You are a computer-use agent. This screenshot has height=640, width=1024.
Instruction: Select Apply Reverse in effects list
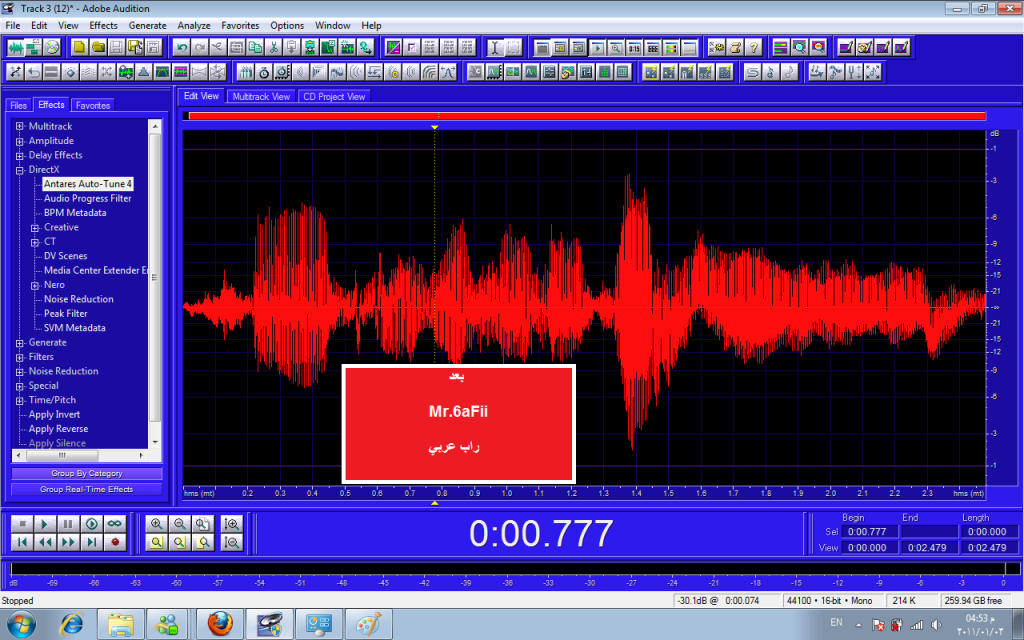click(x=58, y=429)
